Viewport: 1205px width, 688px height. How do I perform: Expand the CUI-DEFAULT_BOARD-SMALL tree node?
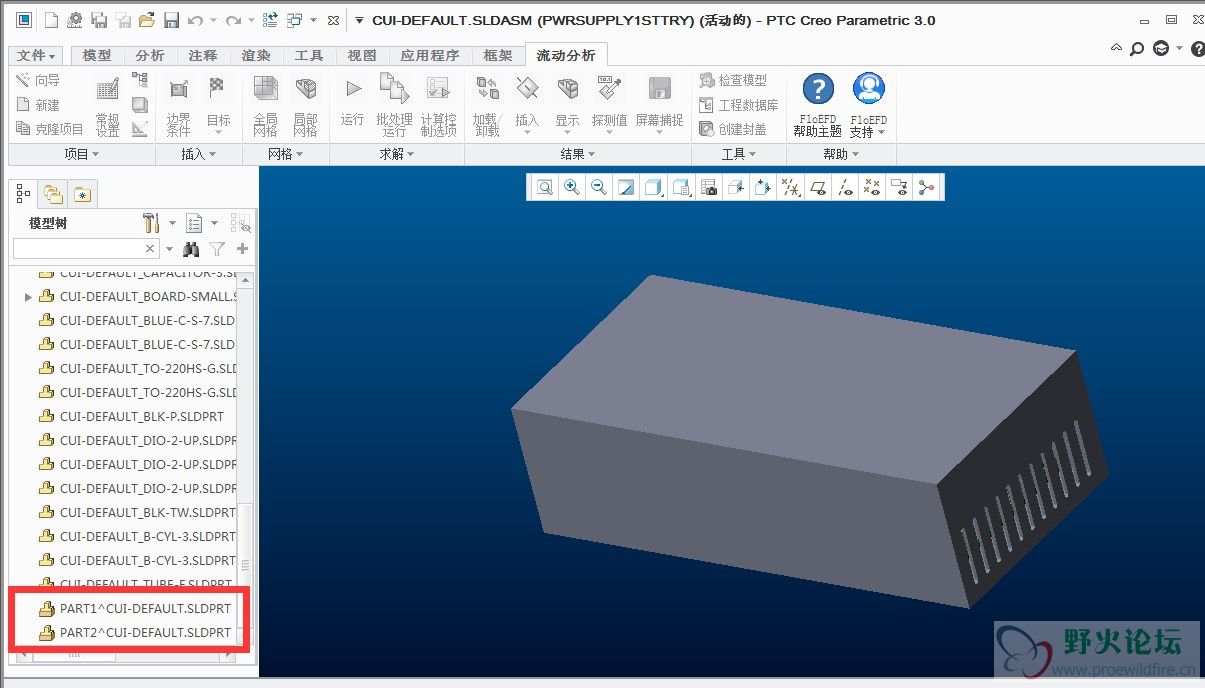28,297
